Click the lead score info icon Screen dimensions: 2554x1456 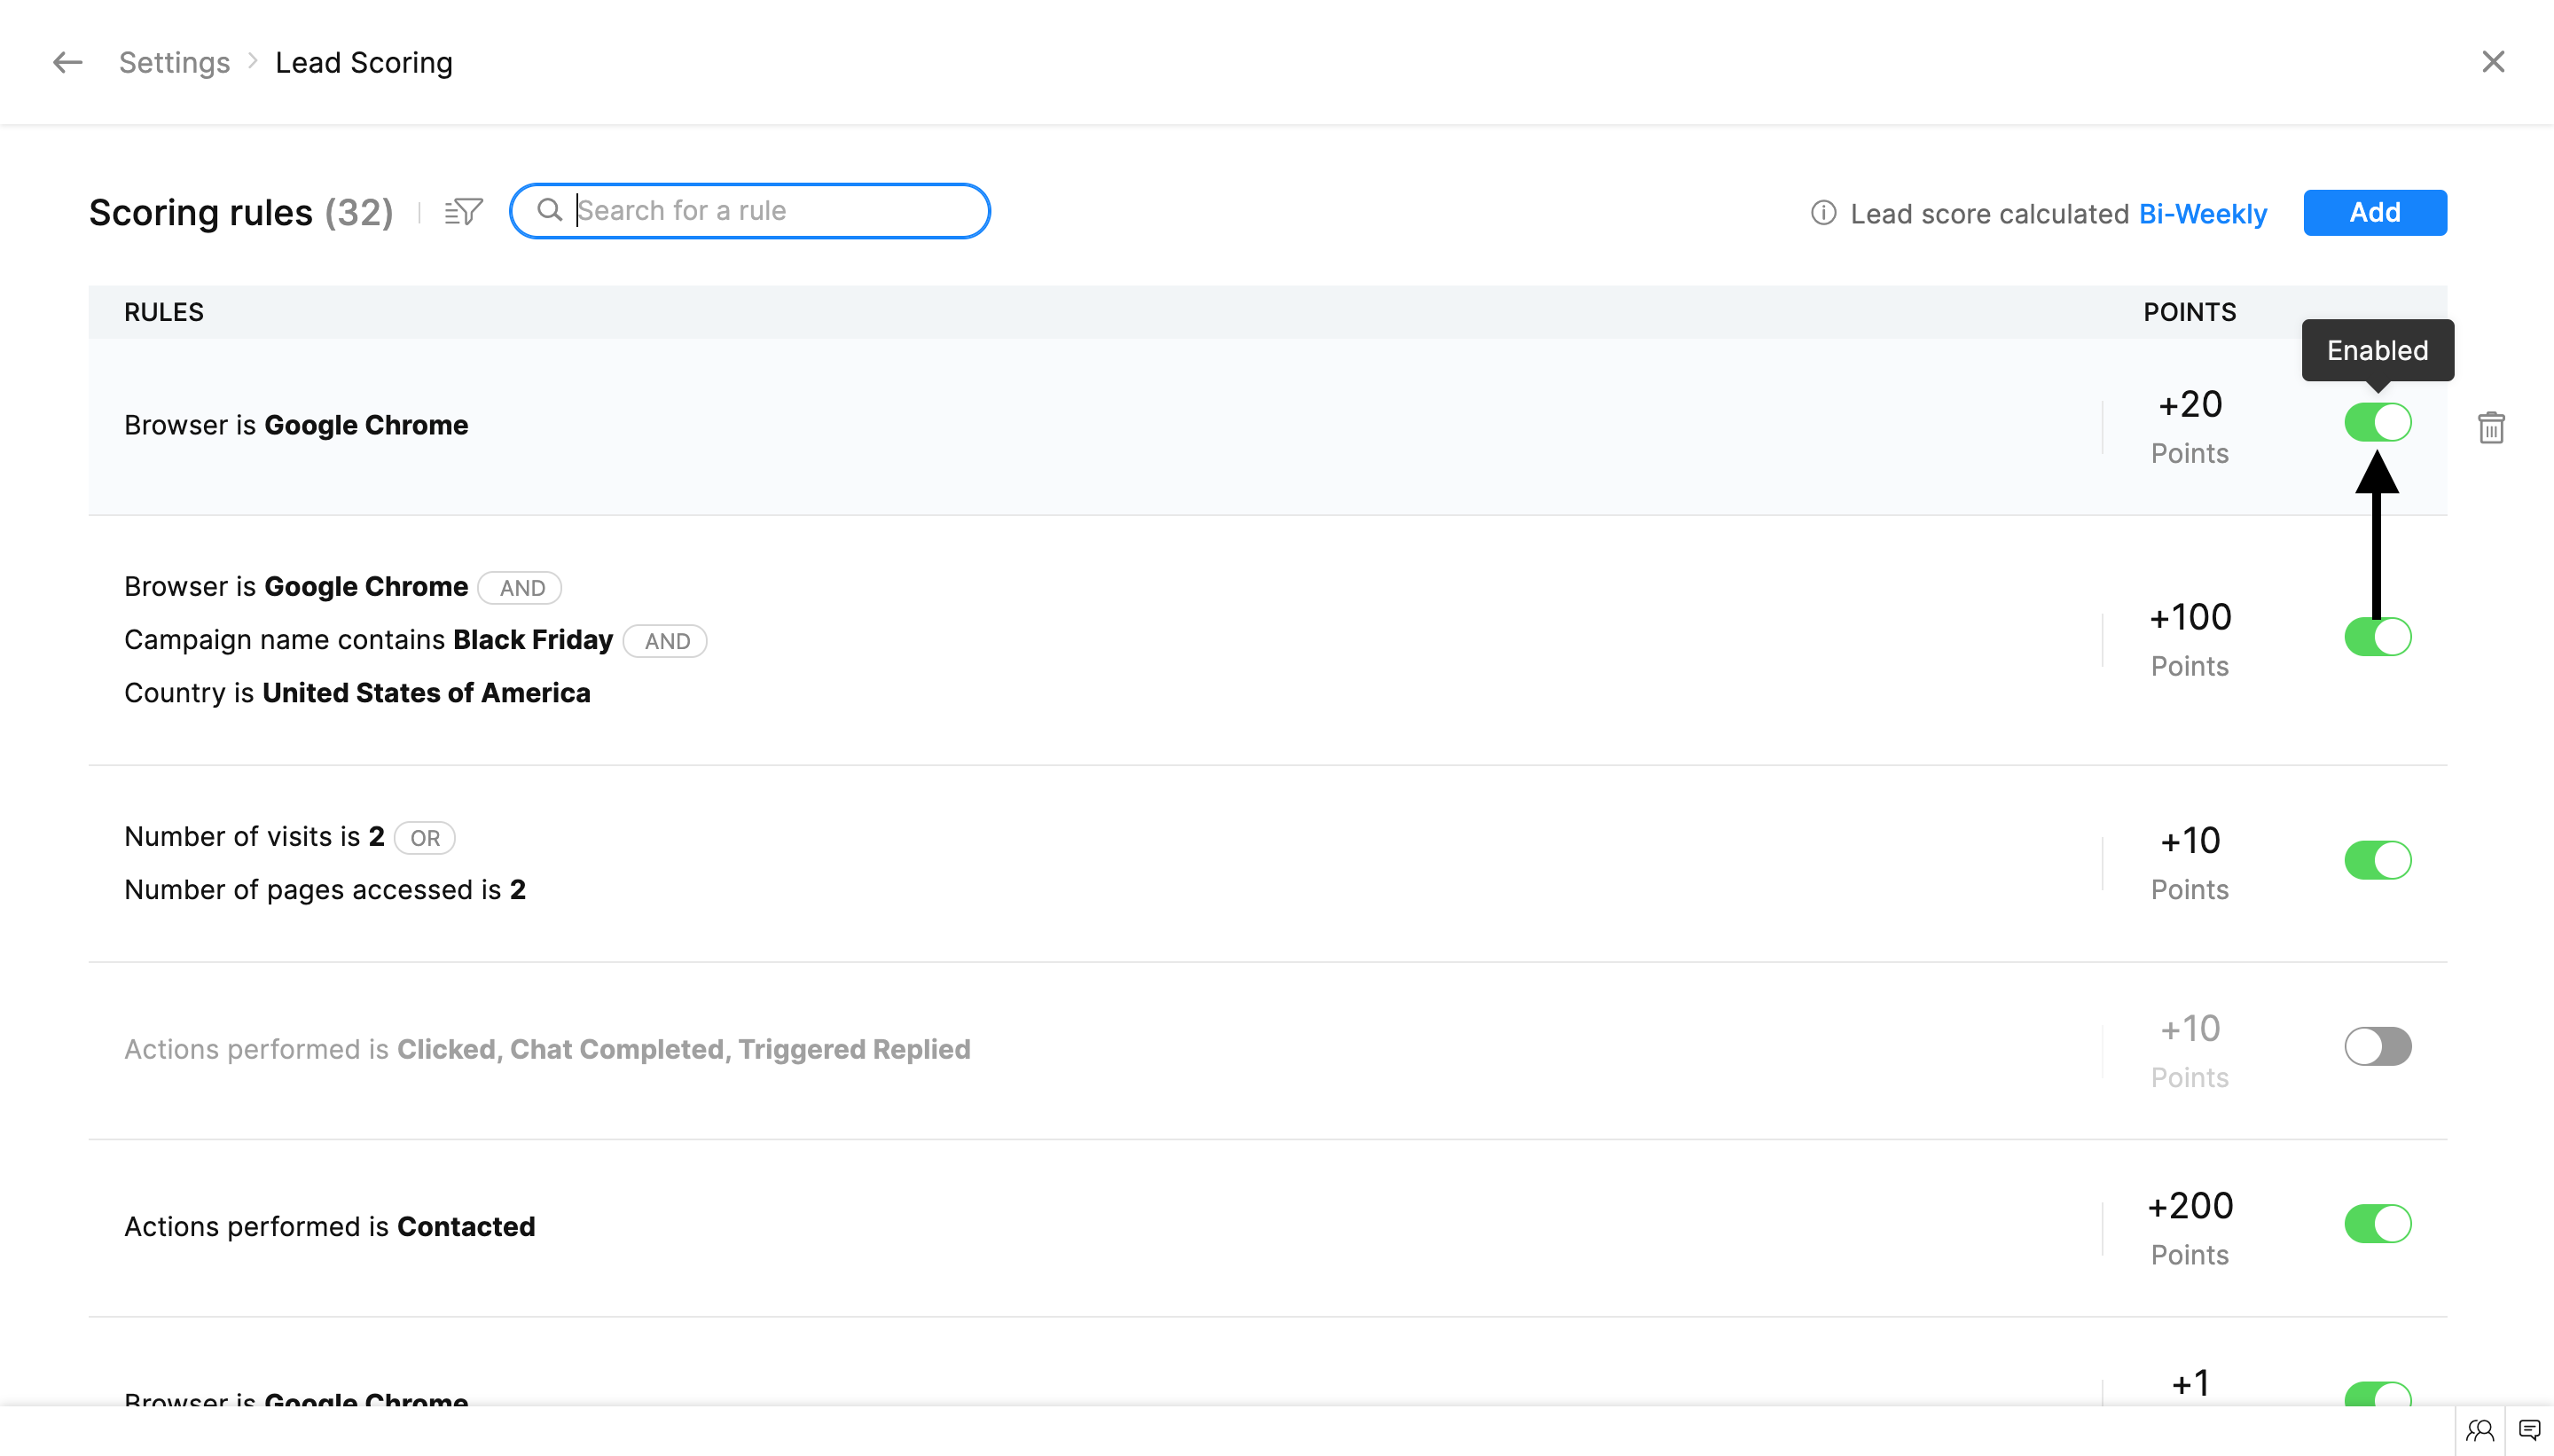1823,213
